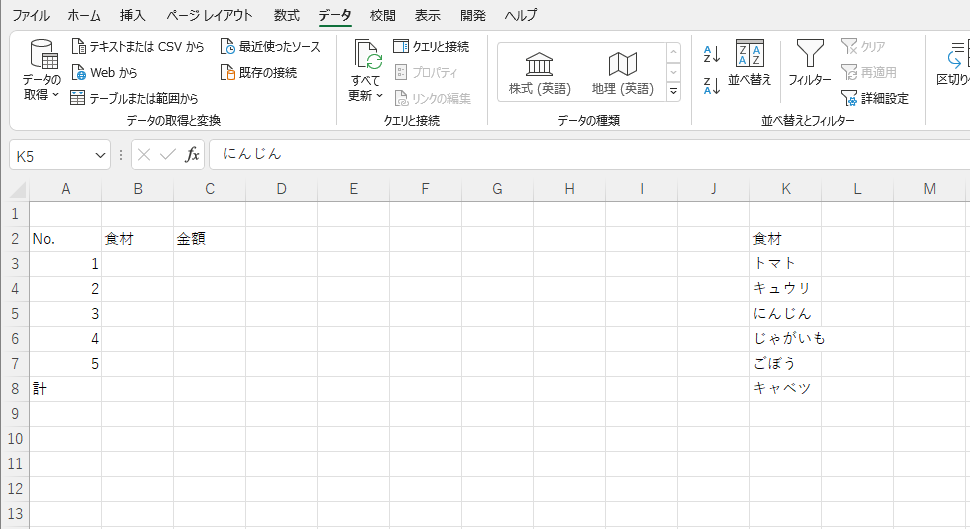Screen dimensions: 970x529
Task: Click formula bar confirm checkmark
Action: click(168, 155)
